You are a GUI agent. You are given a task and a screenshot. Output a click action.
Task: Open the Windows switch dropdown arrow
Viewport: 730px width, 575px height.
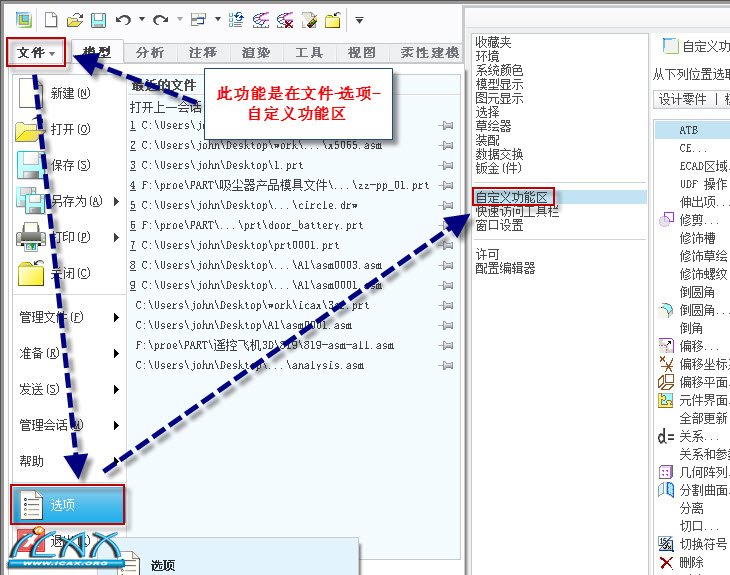tap(217, 20)
